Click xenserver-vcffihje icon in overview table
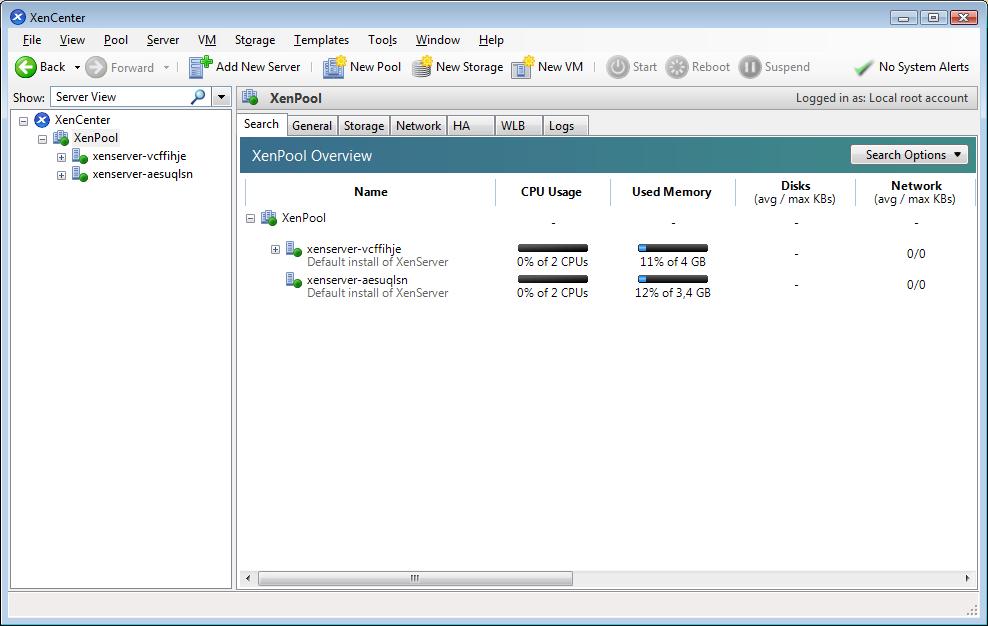 pos(294,249)
